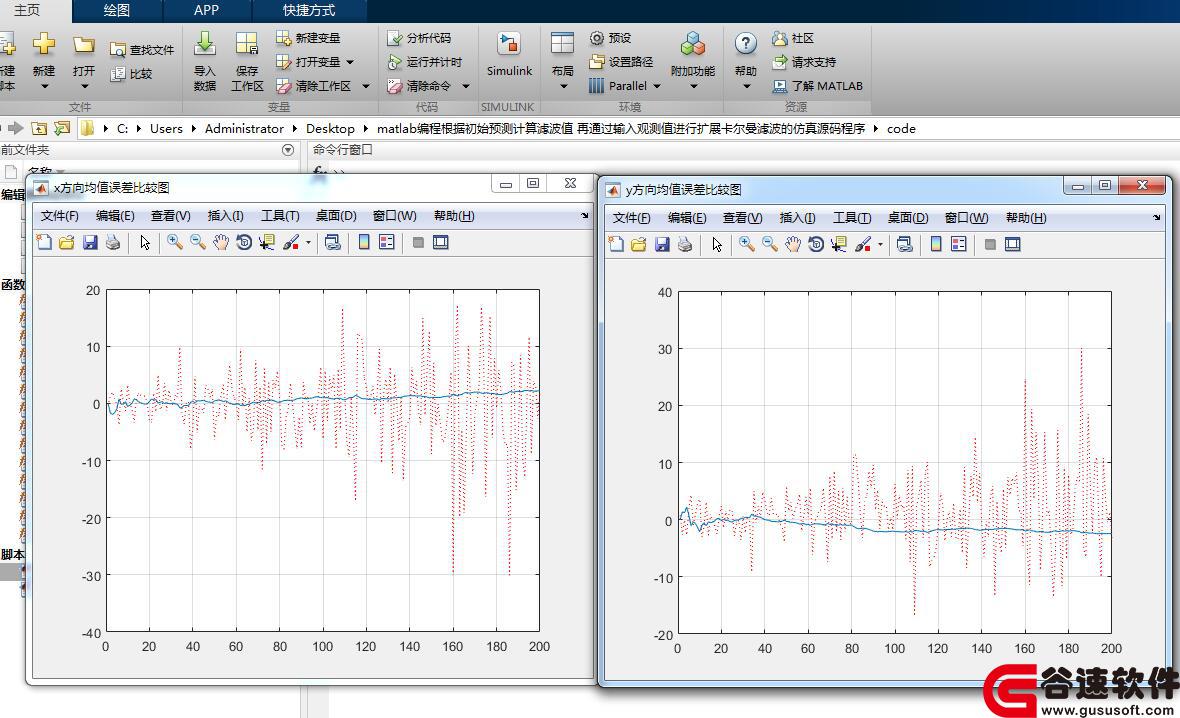Viewport: 1180px width, 718px height.
Task: Switch to APP ribbon tab
Action: [x=206, y=11]
